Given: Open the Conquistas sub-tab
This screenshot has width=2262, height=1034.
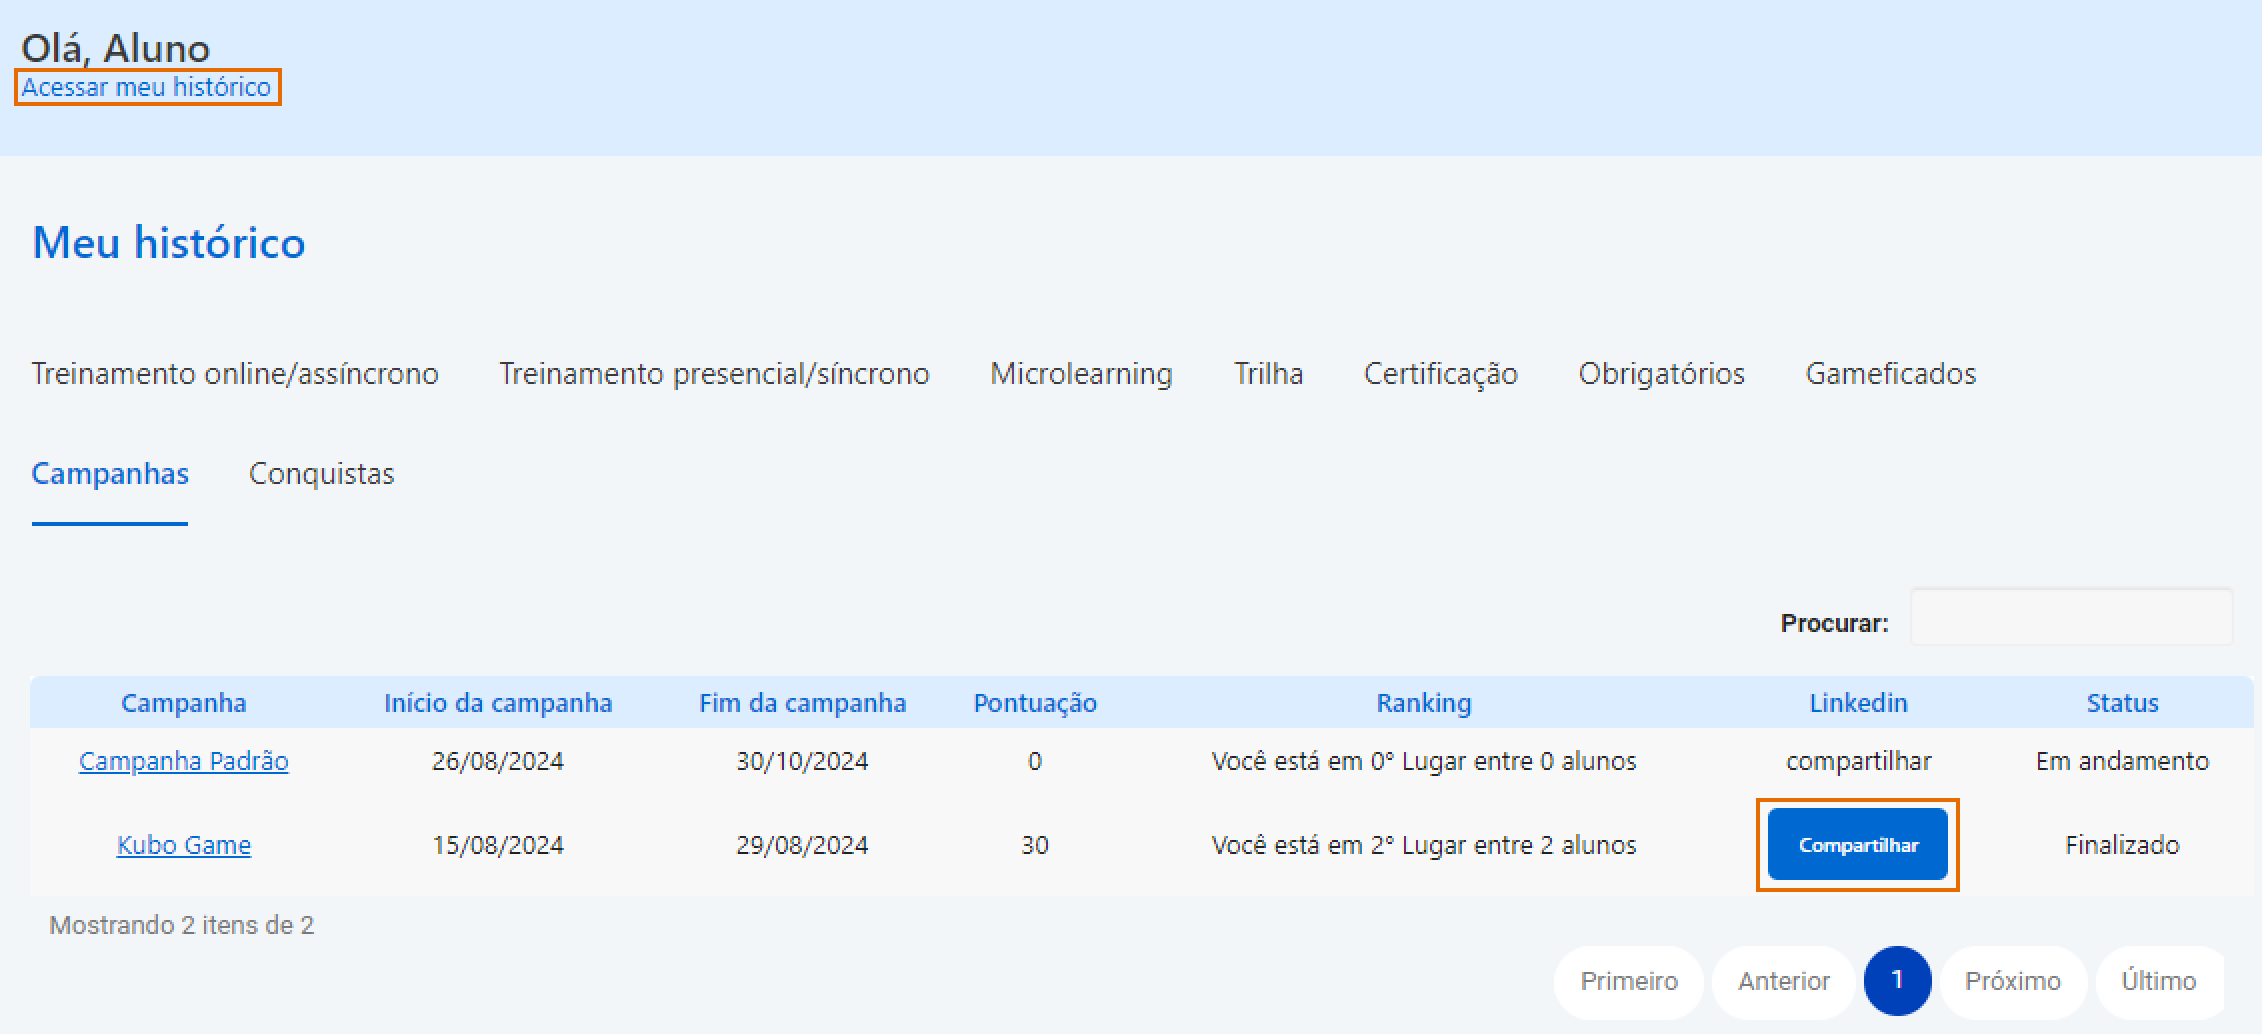Looking at the screenshot, I should point(321,473).
